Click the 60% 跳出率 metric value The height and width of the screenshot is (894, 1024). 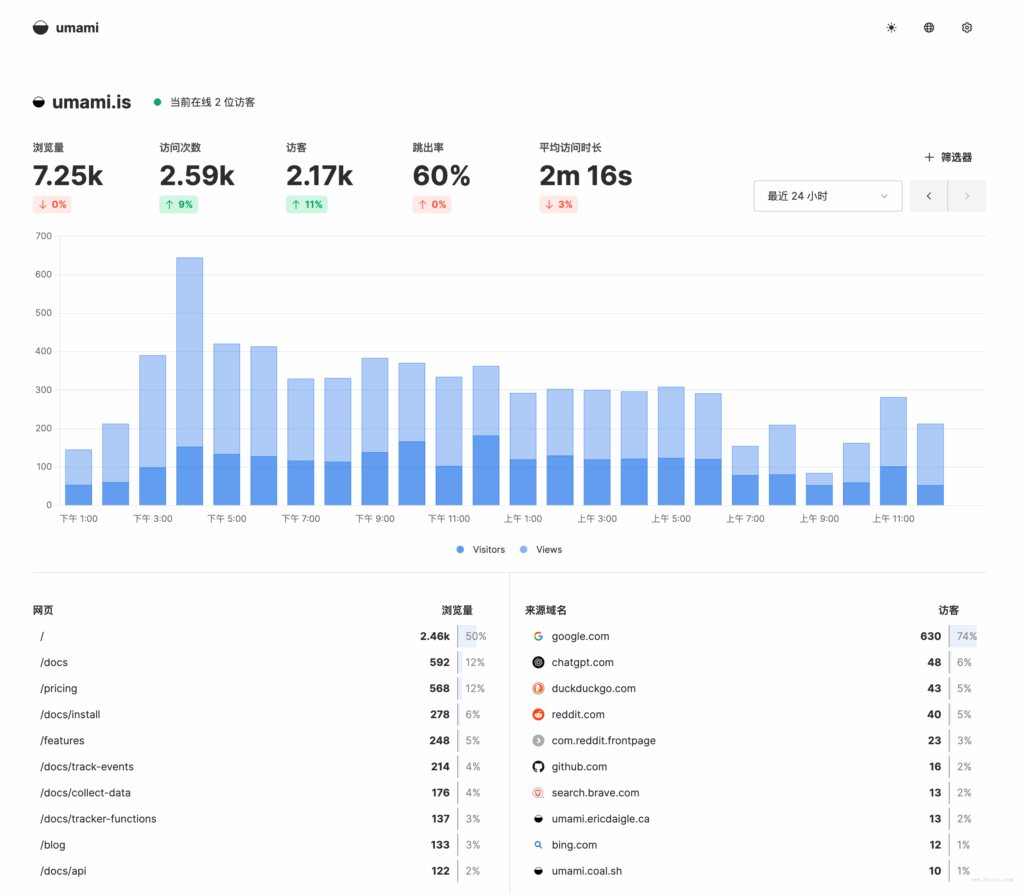click(441, 176)
